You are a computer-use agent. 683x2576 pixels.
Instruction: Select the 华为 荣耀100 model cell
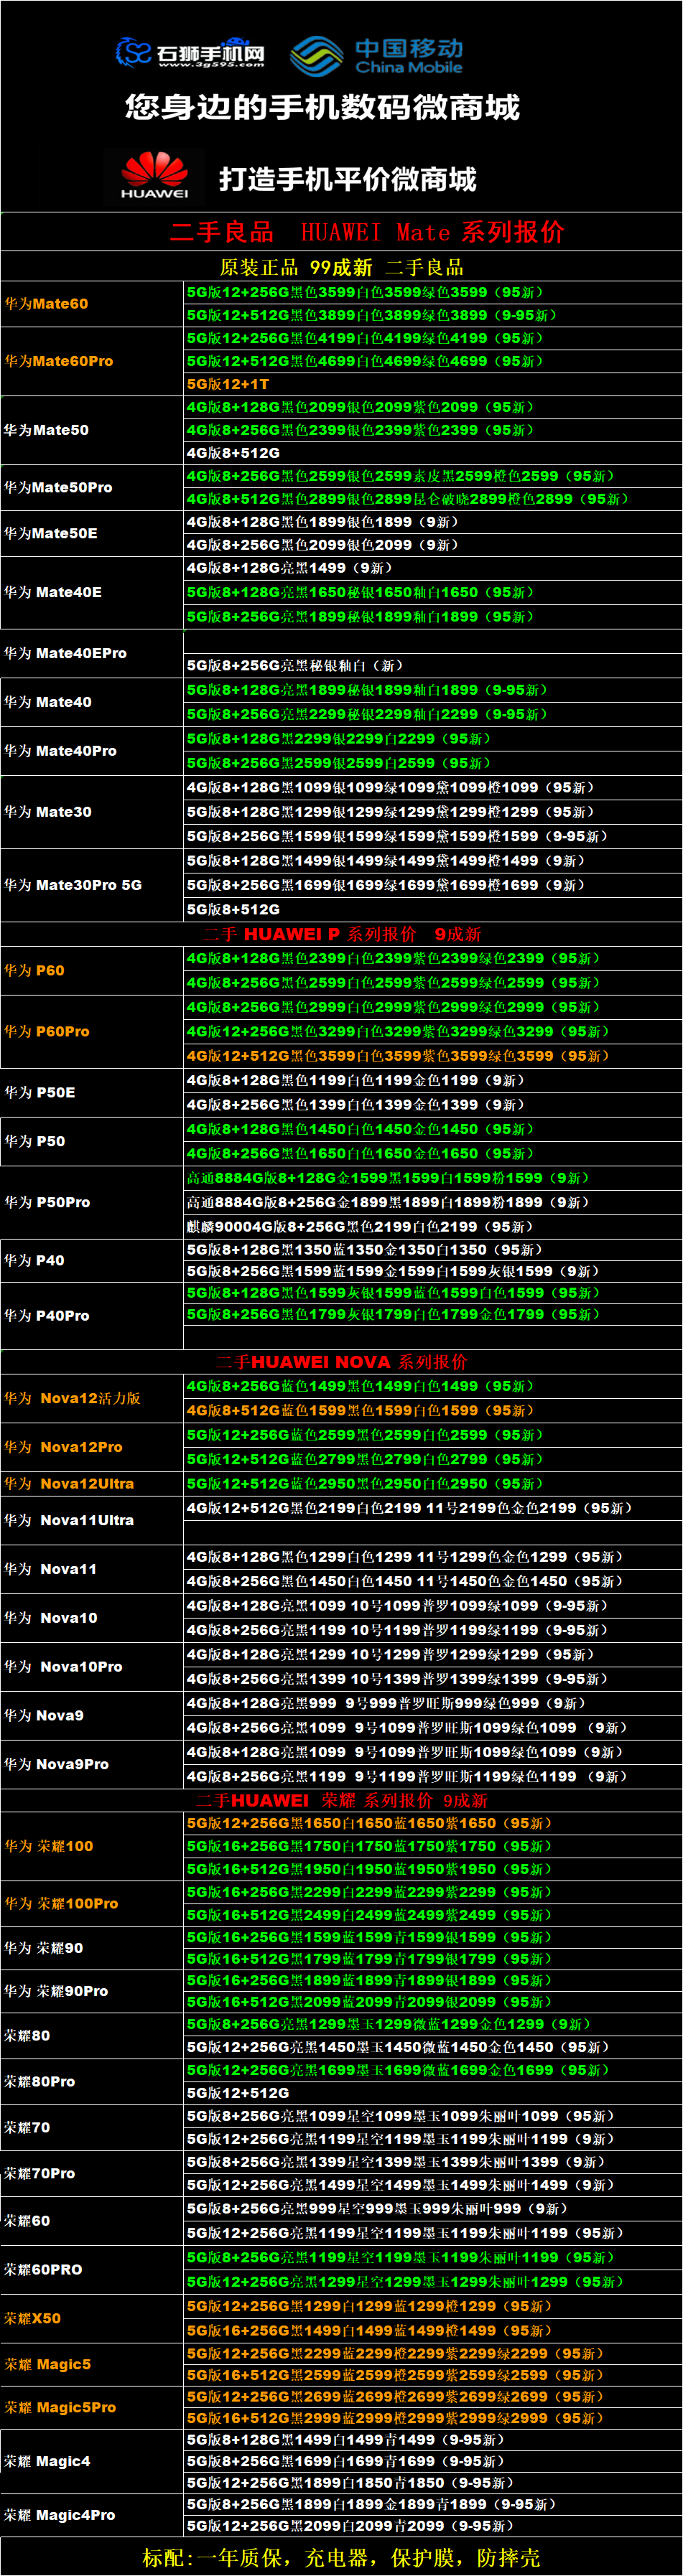[x=91, y=1846]
